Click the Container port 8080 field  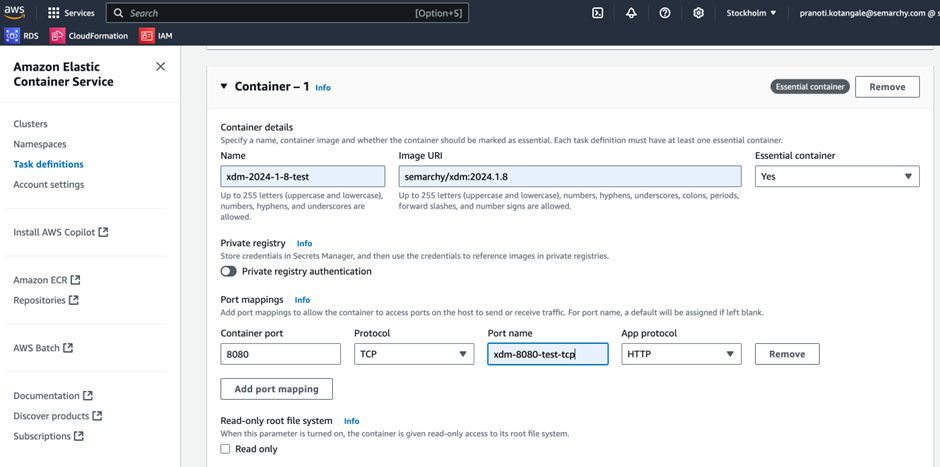pyautogui.click(x=281, y=354)
